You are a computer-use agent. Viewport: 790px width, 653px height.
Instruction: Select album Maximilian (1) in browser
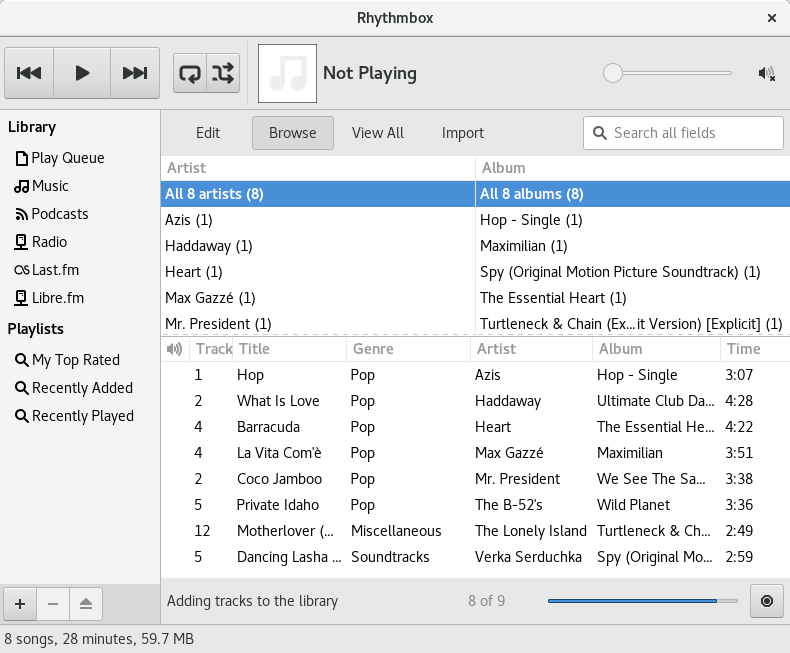pos(633,246)
